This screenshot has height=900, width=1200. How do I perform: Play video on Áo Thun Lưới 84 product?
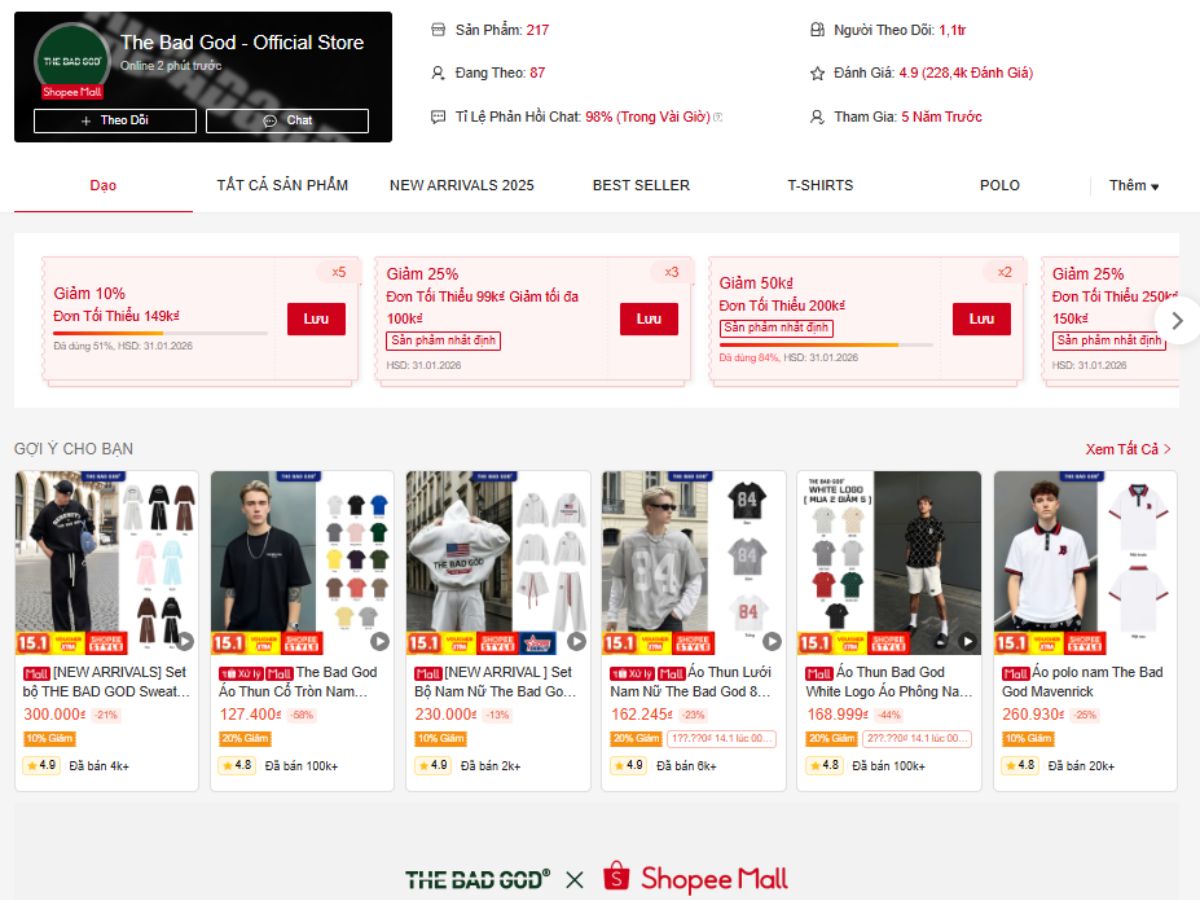772,641
